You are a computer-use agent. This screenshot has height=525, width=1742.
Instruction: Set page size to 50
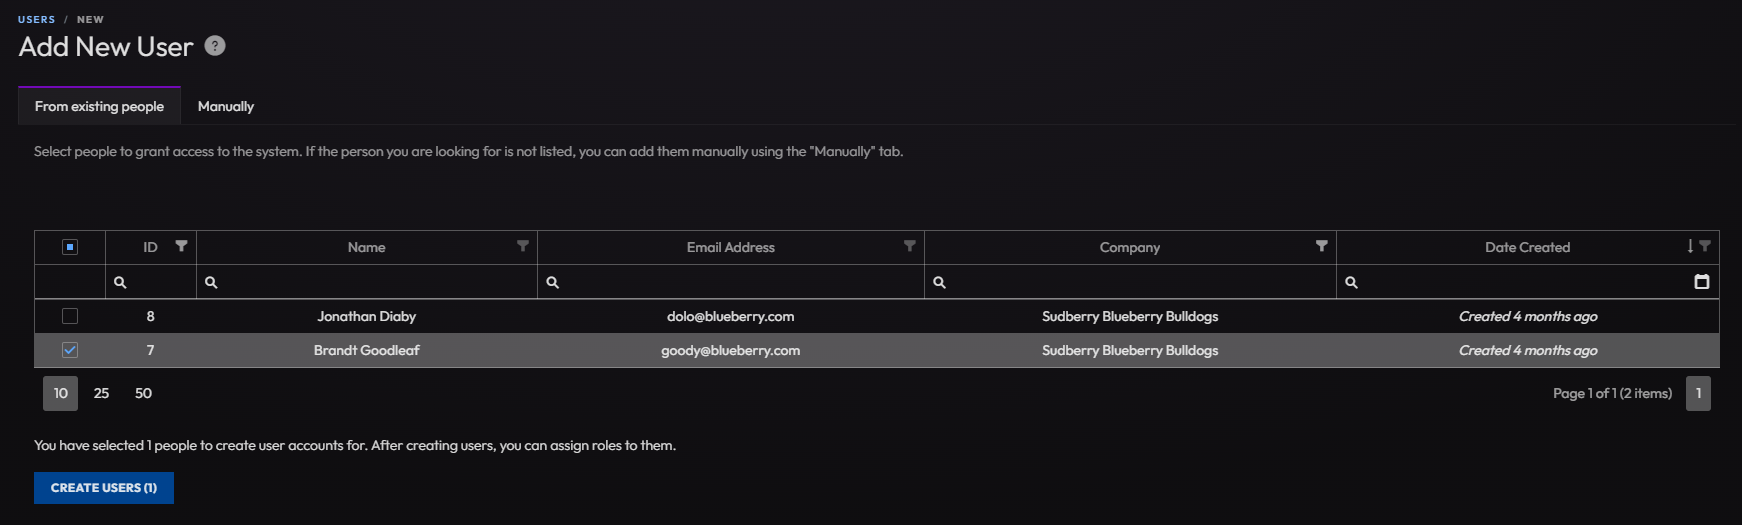click(143, 393)
